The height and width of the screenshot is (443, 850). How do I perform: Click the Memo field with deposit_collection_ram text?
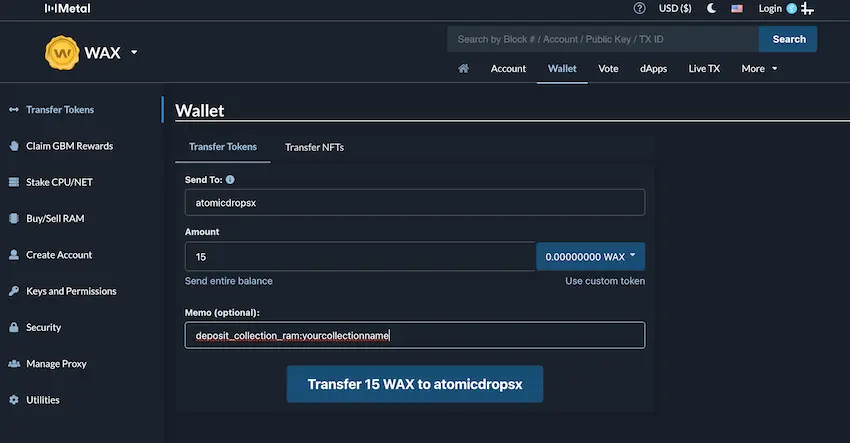click(x=415, y=335)
